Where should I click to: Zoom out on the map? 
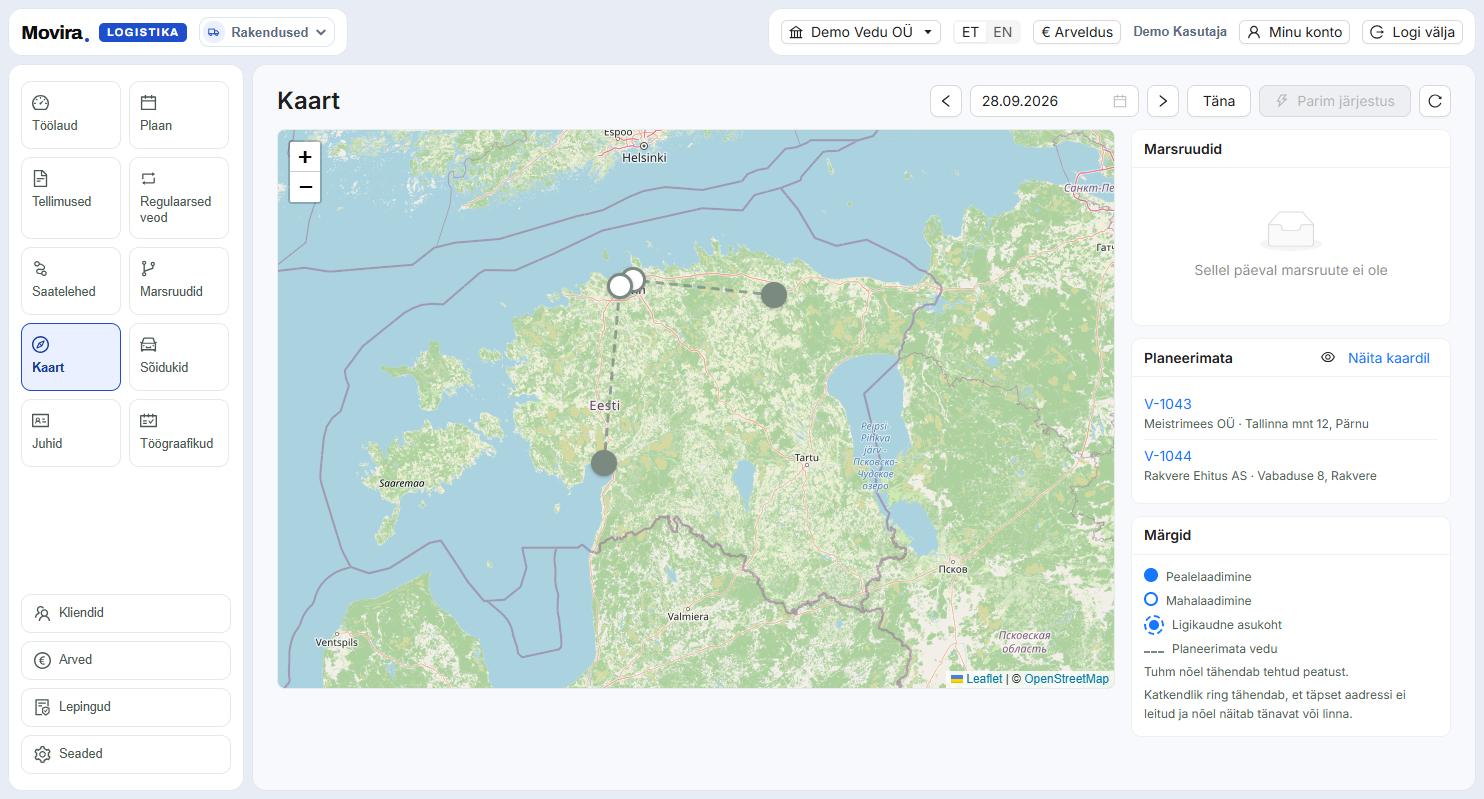point(305,187)
